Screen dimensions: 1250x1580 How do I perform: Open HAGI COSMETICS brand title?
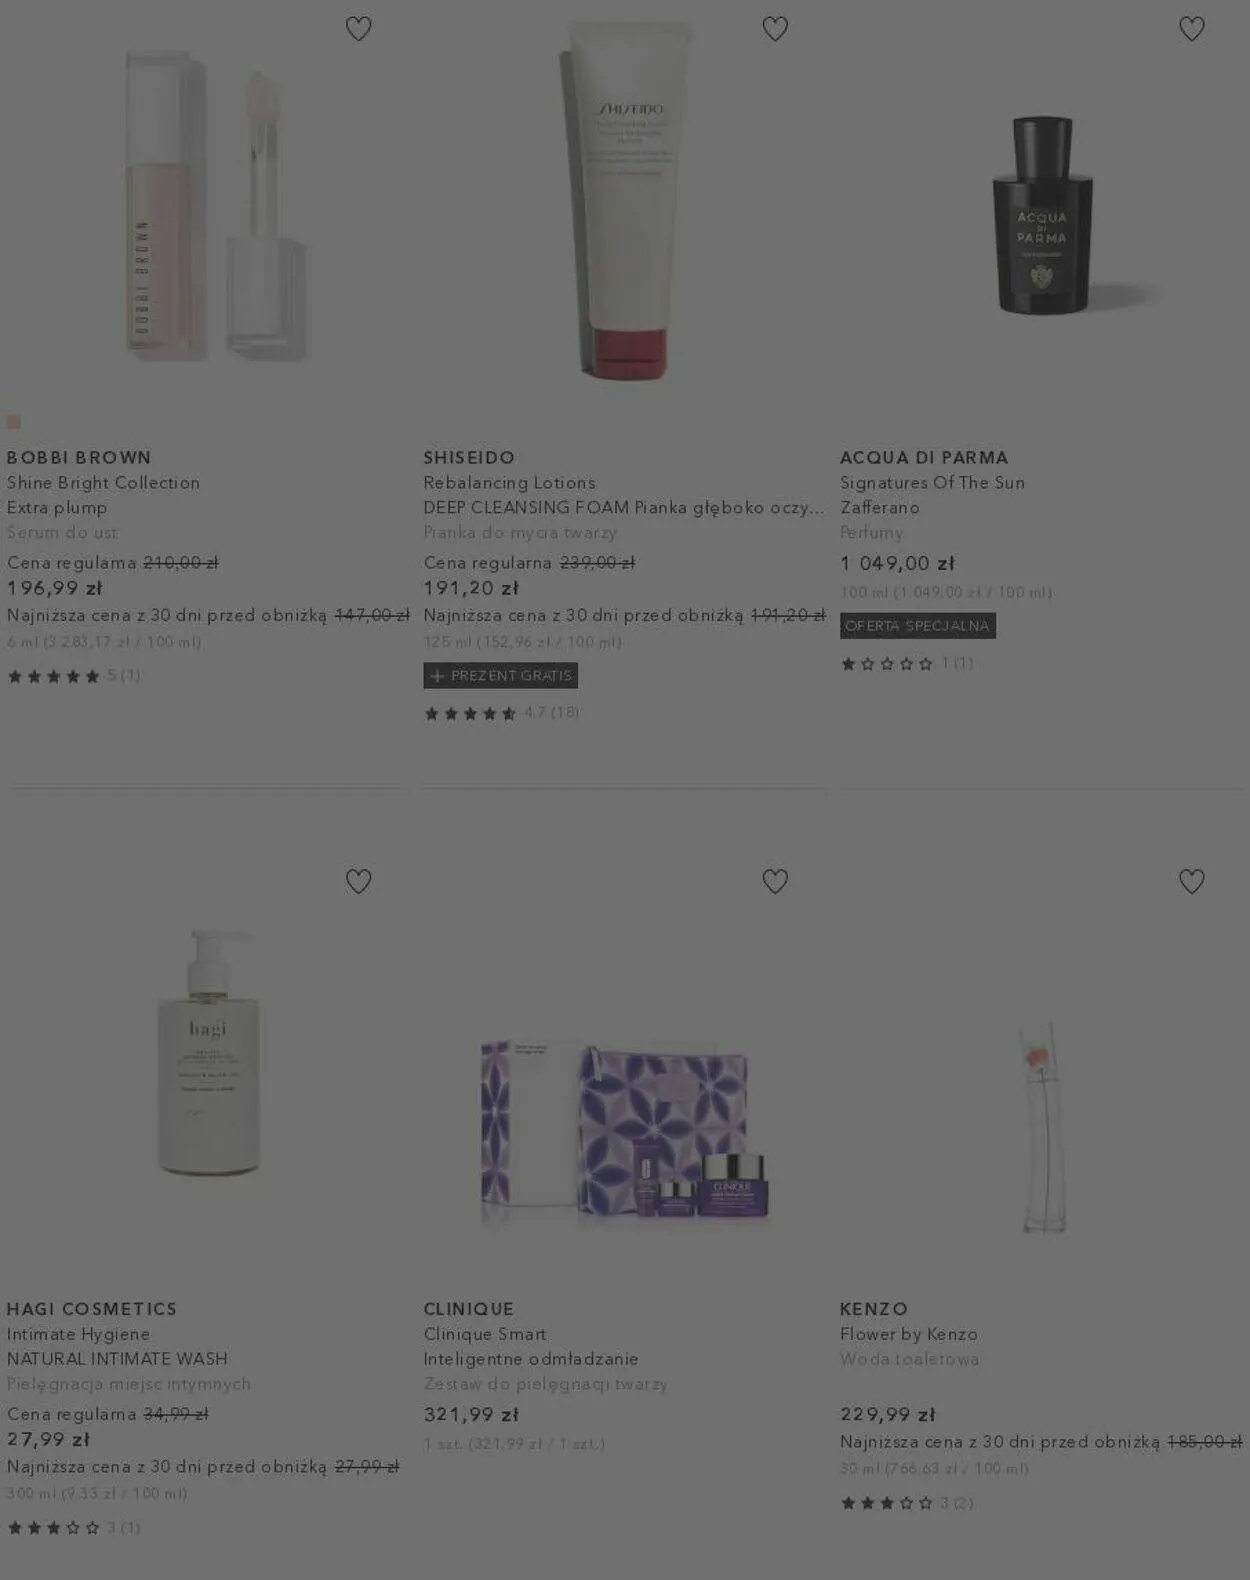click(92, 1309)
